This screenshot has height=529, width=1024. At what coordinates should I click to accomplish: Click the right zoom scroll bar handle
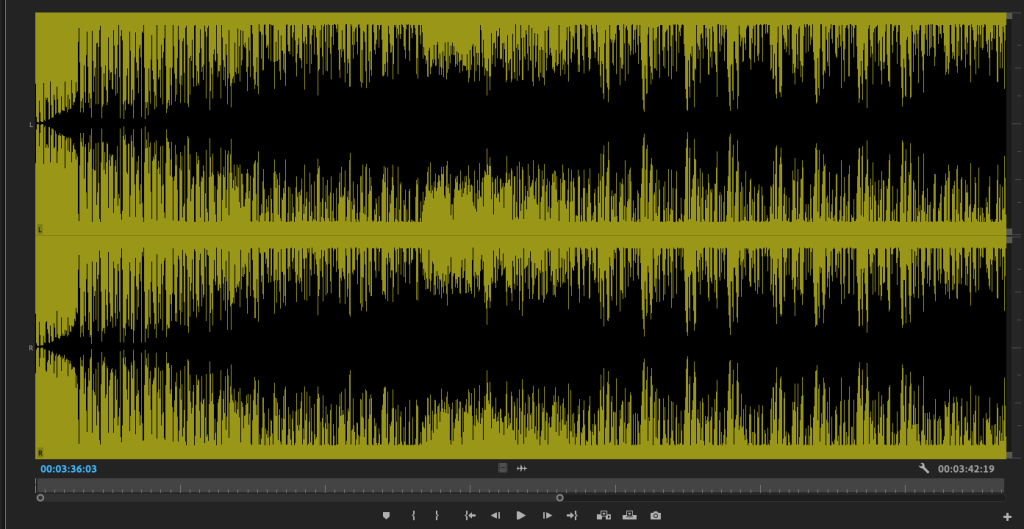(560, 498)
